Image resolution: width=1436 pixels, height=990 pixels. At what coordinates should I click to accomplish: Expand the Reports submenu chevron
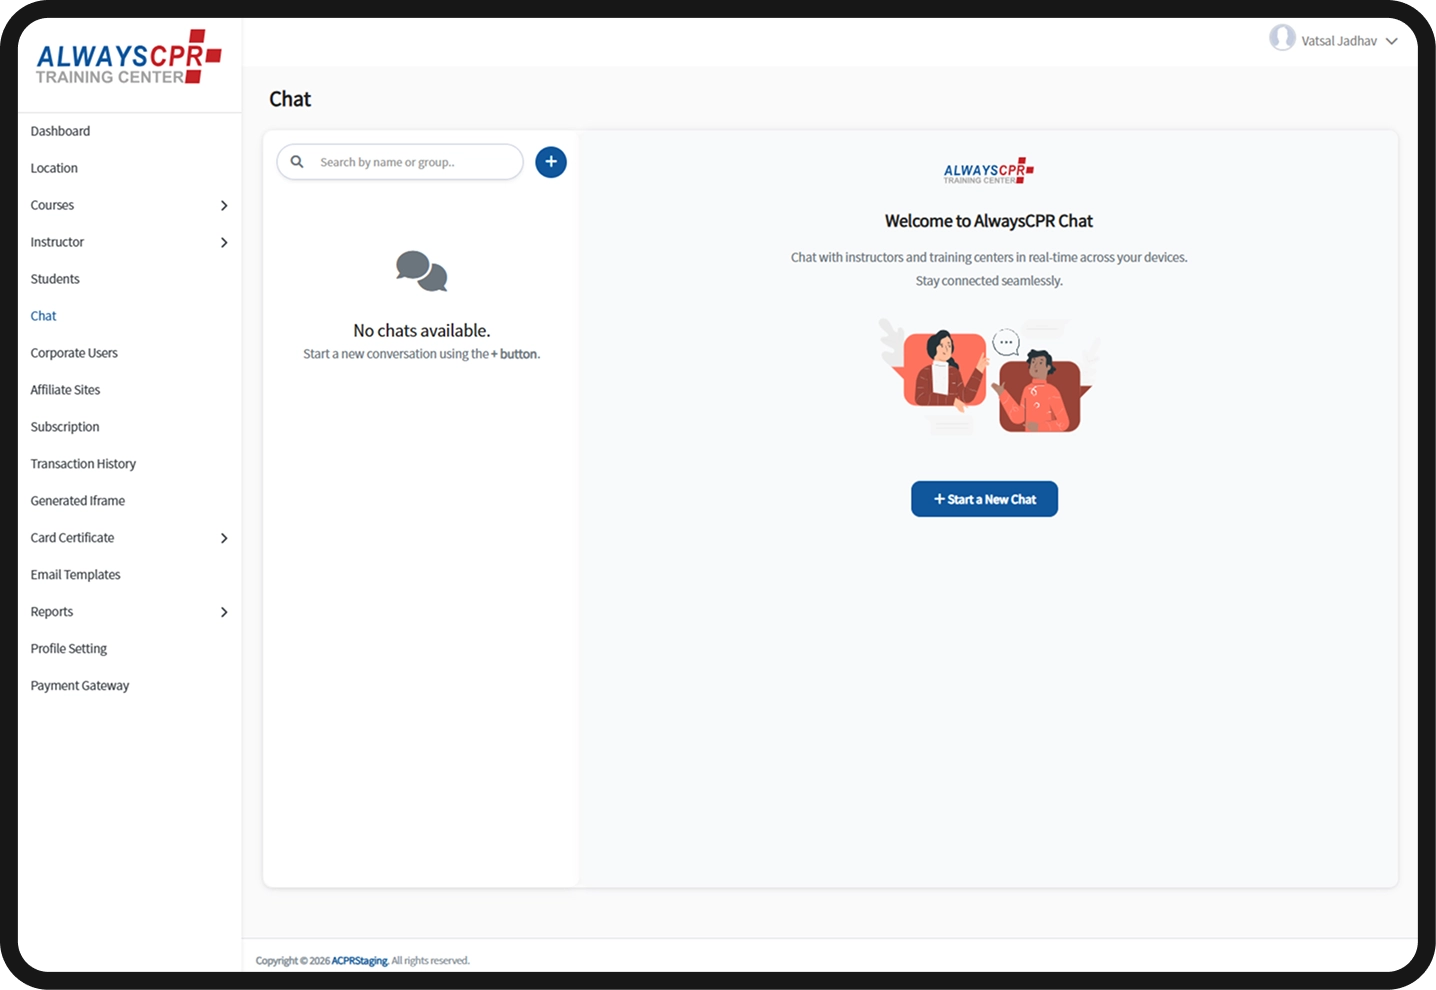[224, 612]
